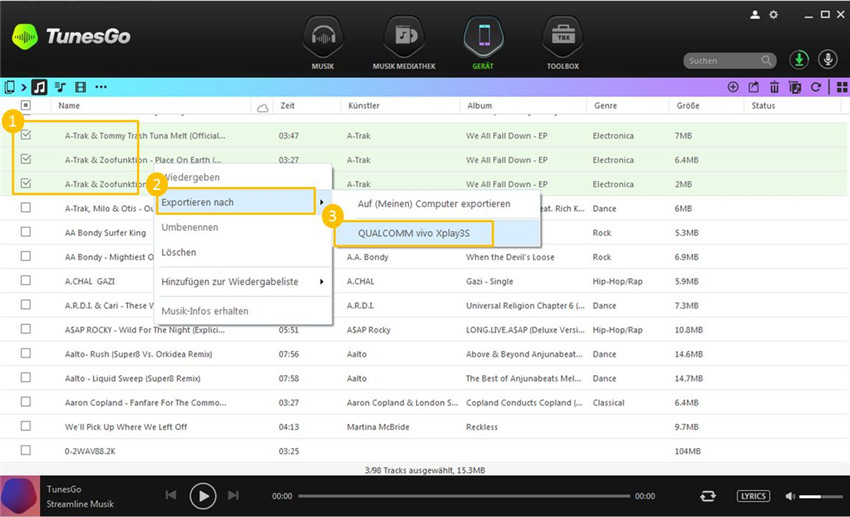Toggle the select-all header checkbox

(x=25, y=105)
